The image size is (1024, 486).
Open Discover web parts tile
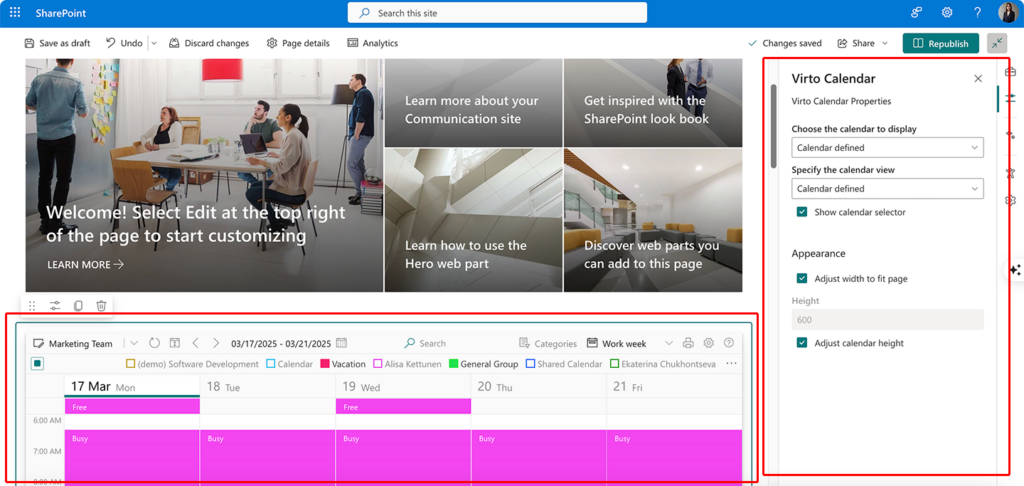tap(653, 220)
